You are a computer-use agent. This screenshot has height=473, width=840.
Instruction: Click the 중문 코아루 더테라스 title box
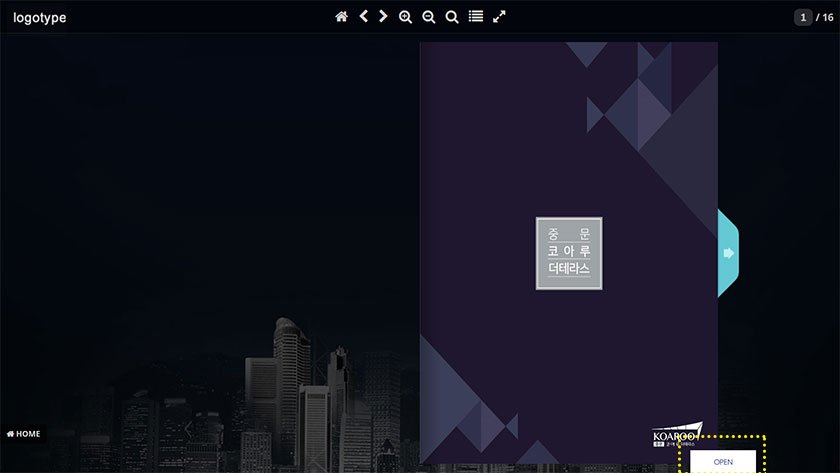(569, 253)
